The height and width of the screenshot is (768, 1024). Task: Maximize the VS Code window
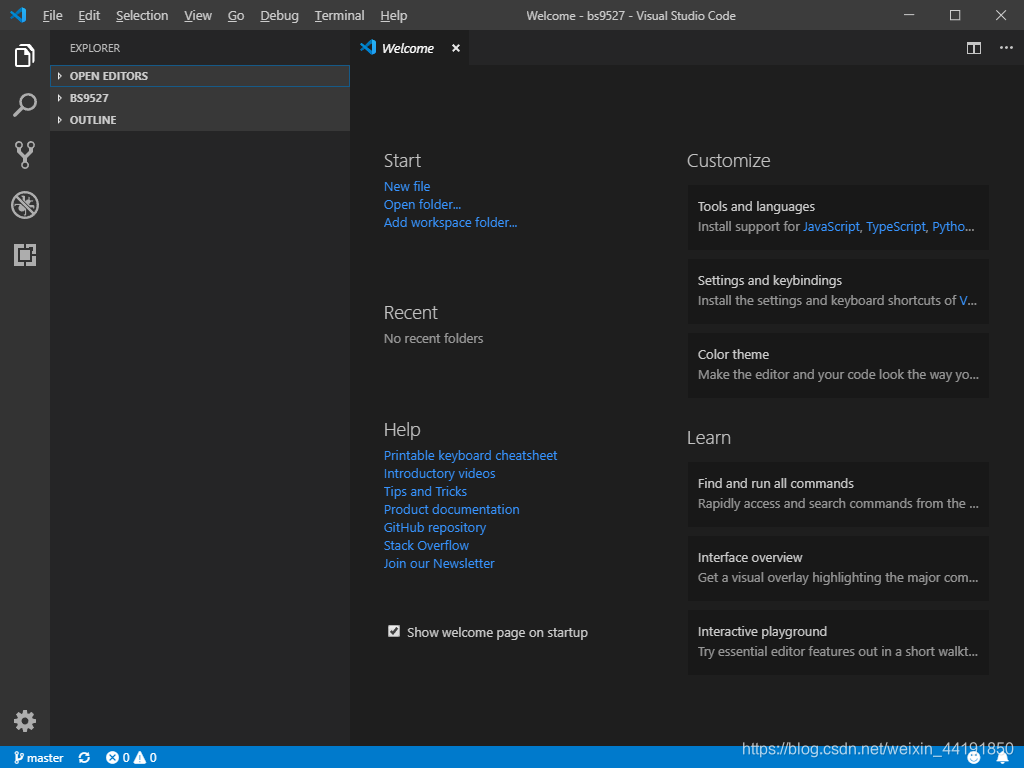coord(955,15)
